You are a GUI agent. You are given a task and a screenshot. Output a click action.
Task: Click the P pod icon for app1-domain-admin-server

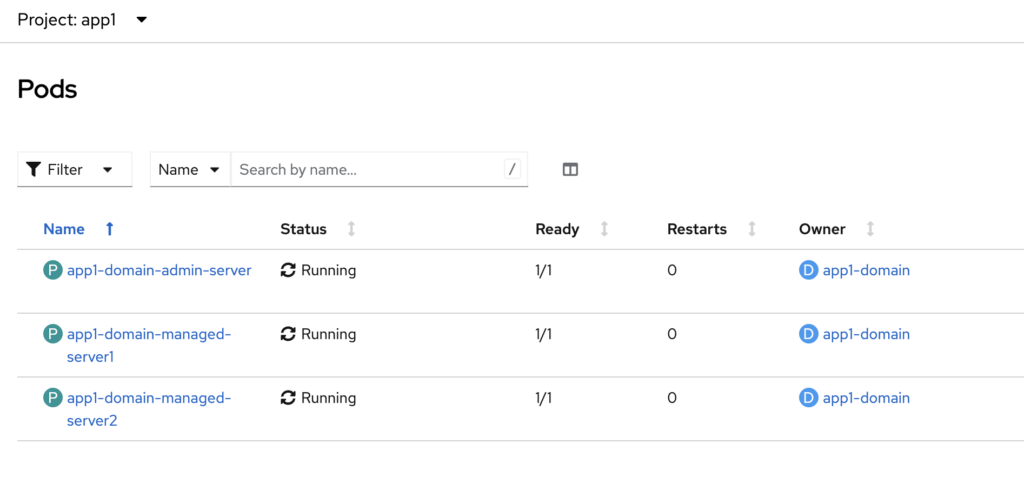(x=53, y=270)
